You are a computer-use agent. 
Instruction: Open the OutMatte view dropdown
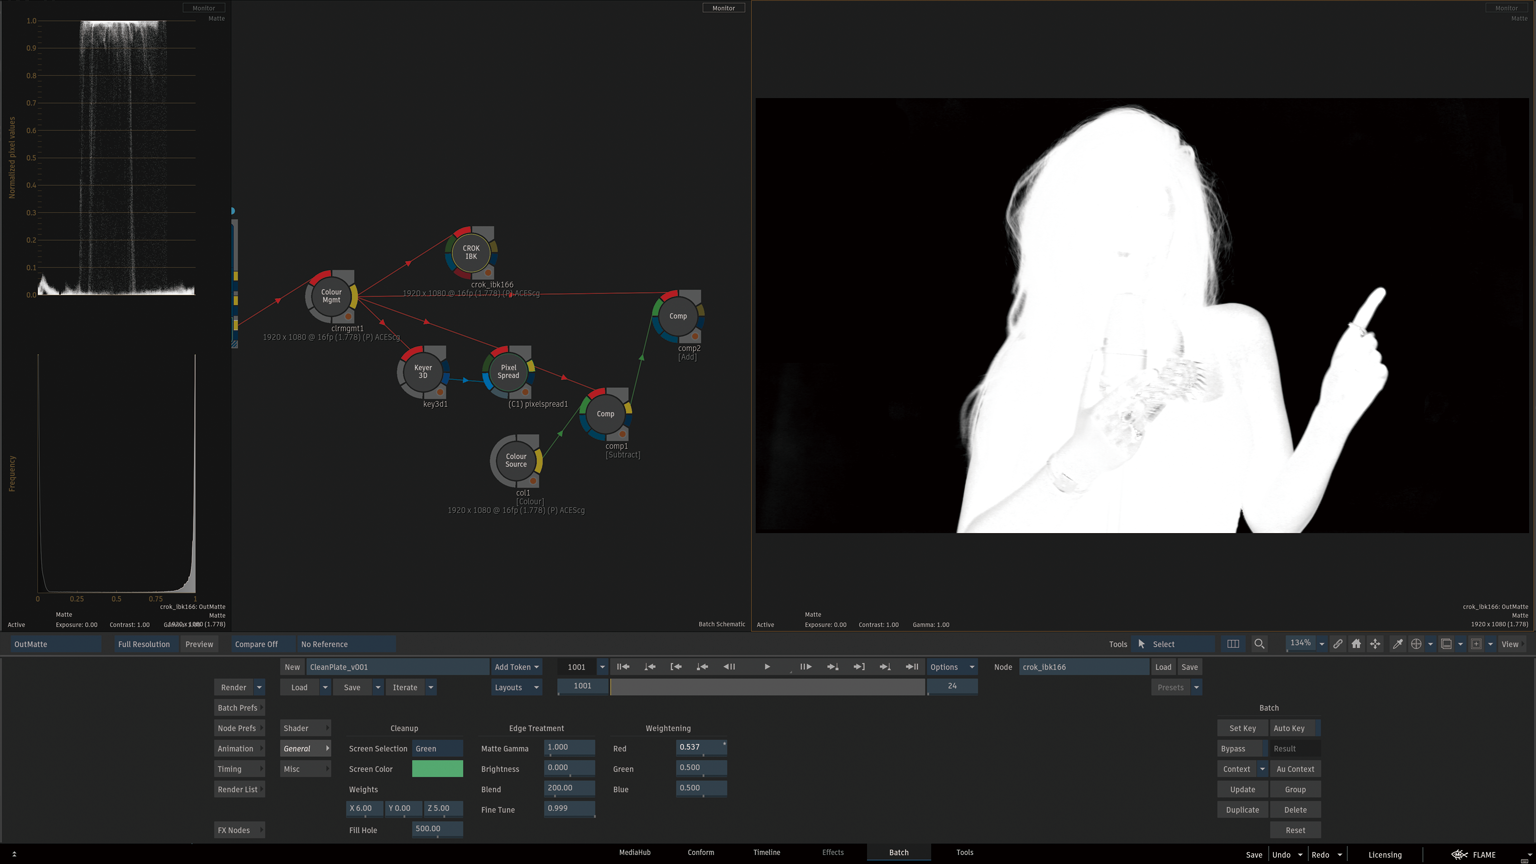55,644
